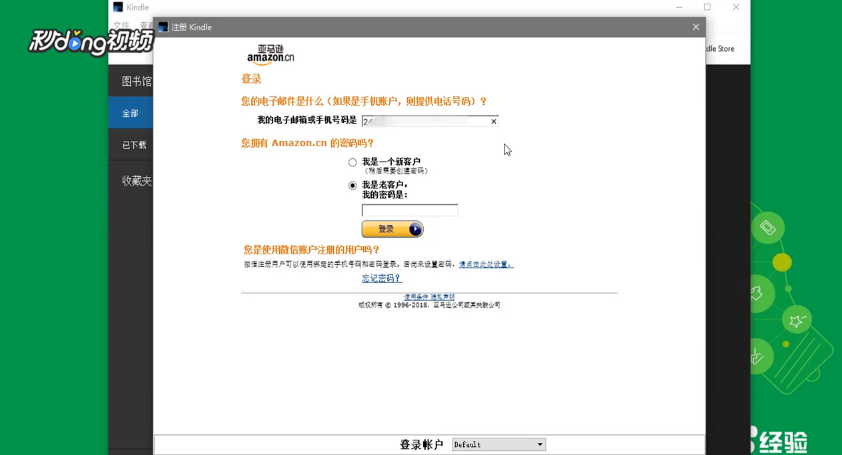
Task: Click the dialog title bar Kindle icon
Action: tap(163, 27)
